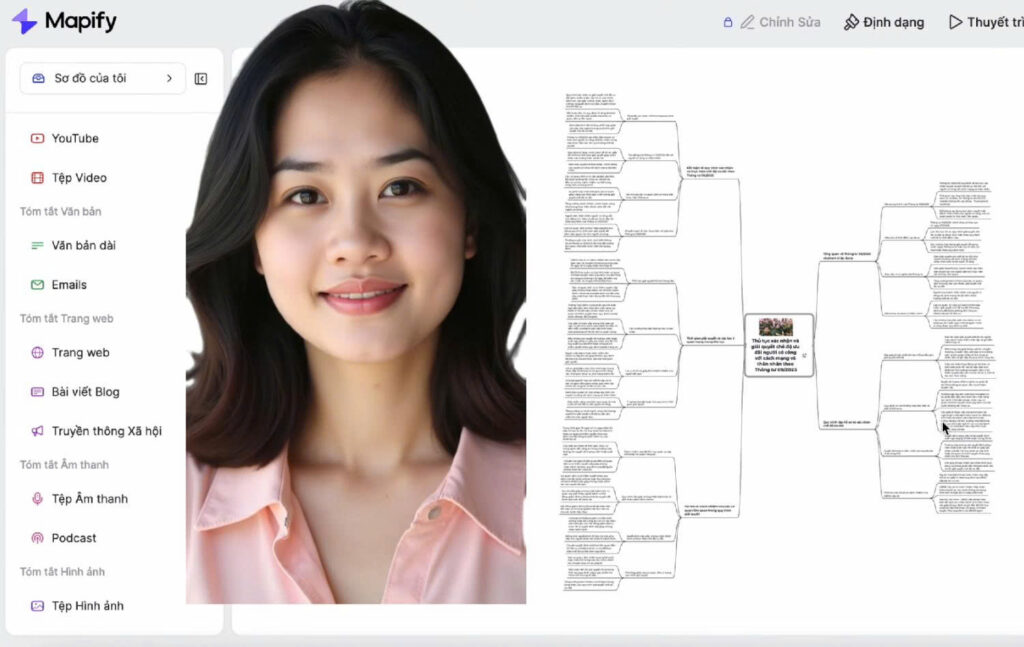Click the Bài viết Blog icon
Viewport: 1024px width, 647px height.
(x=37, y=392)
